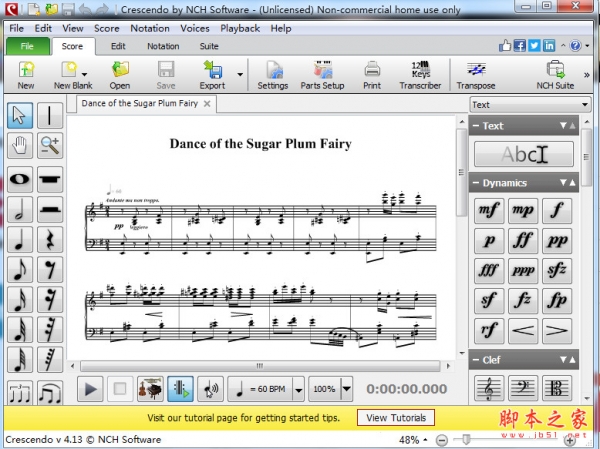Choose the eighth note tool

(20, 269)
